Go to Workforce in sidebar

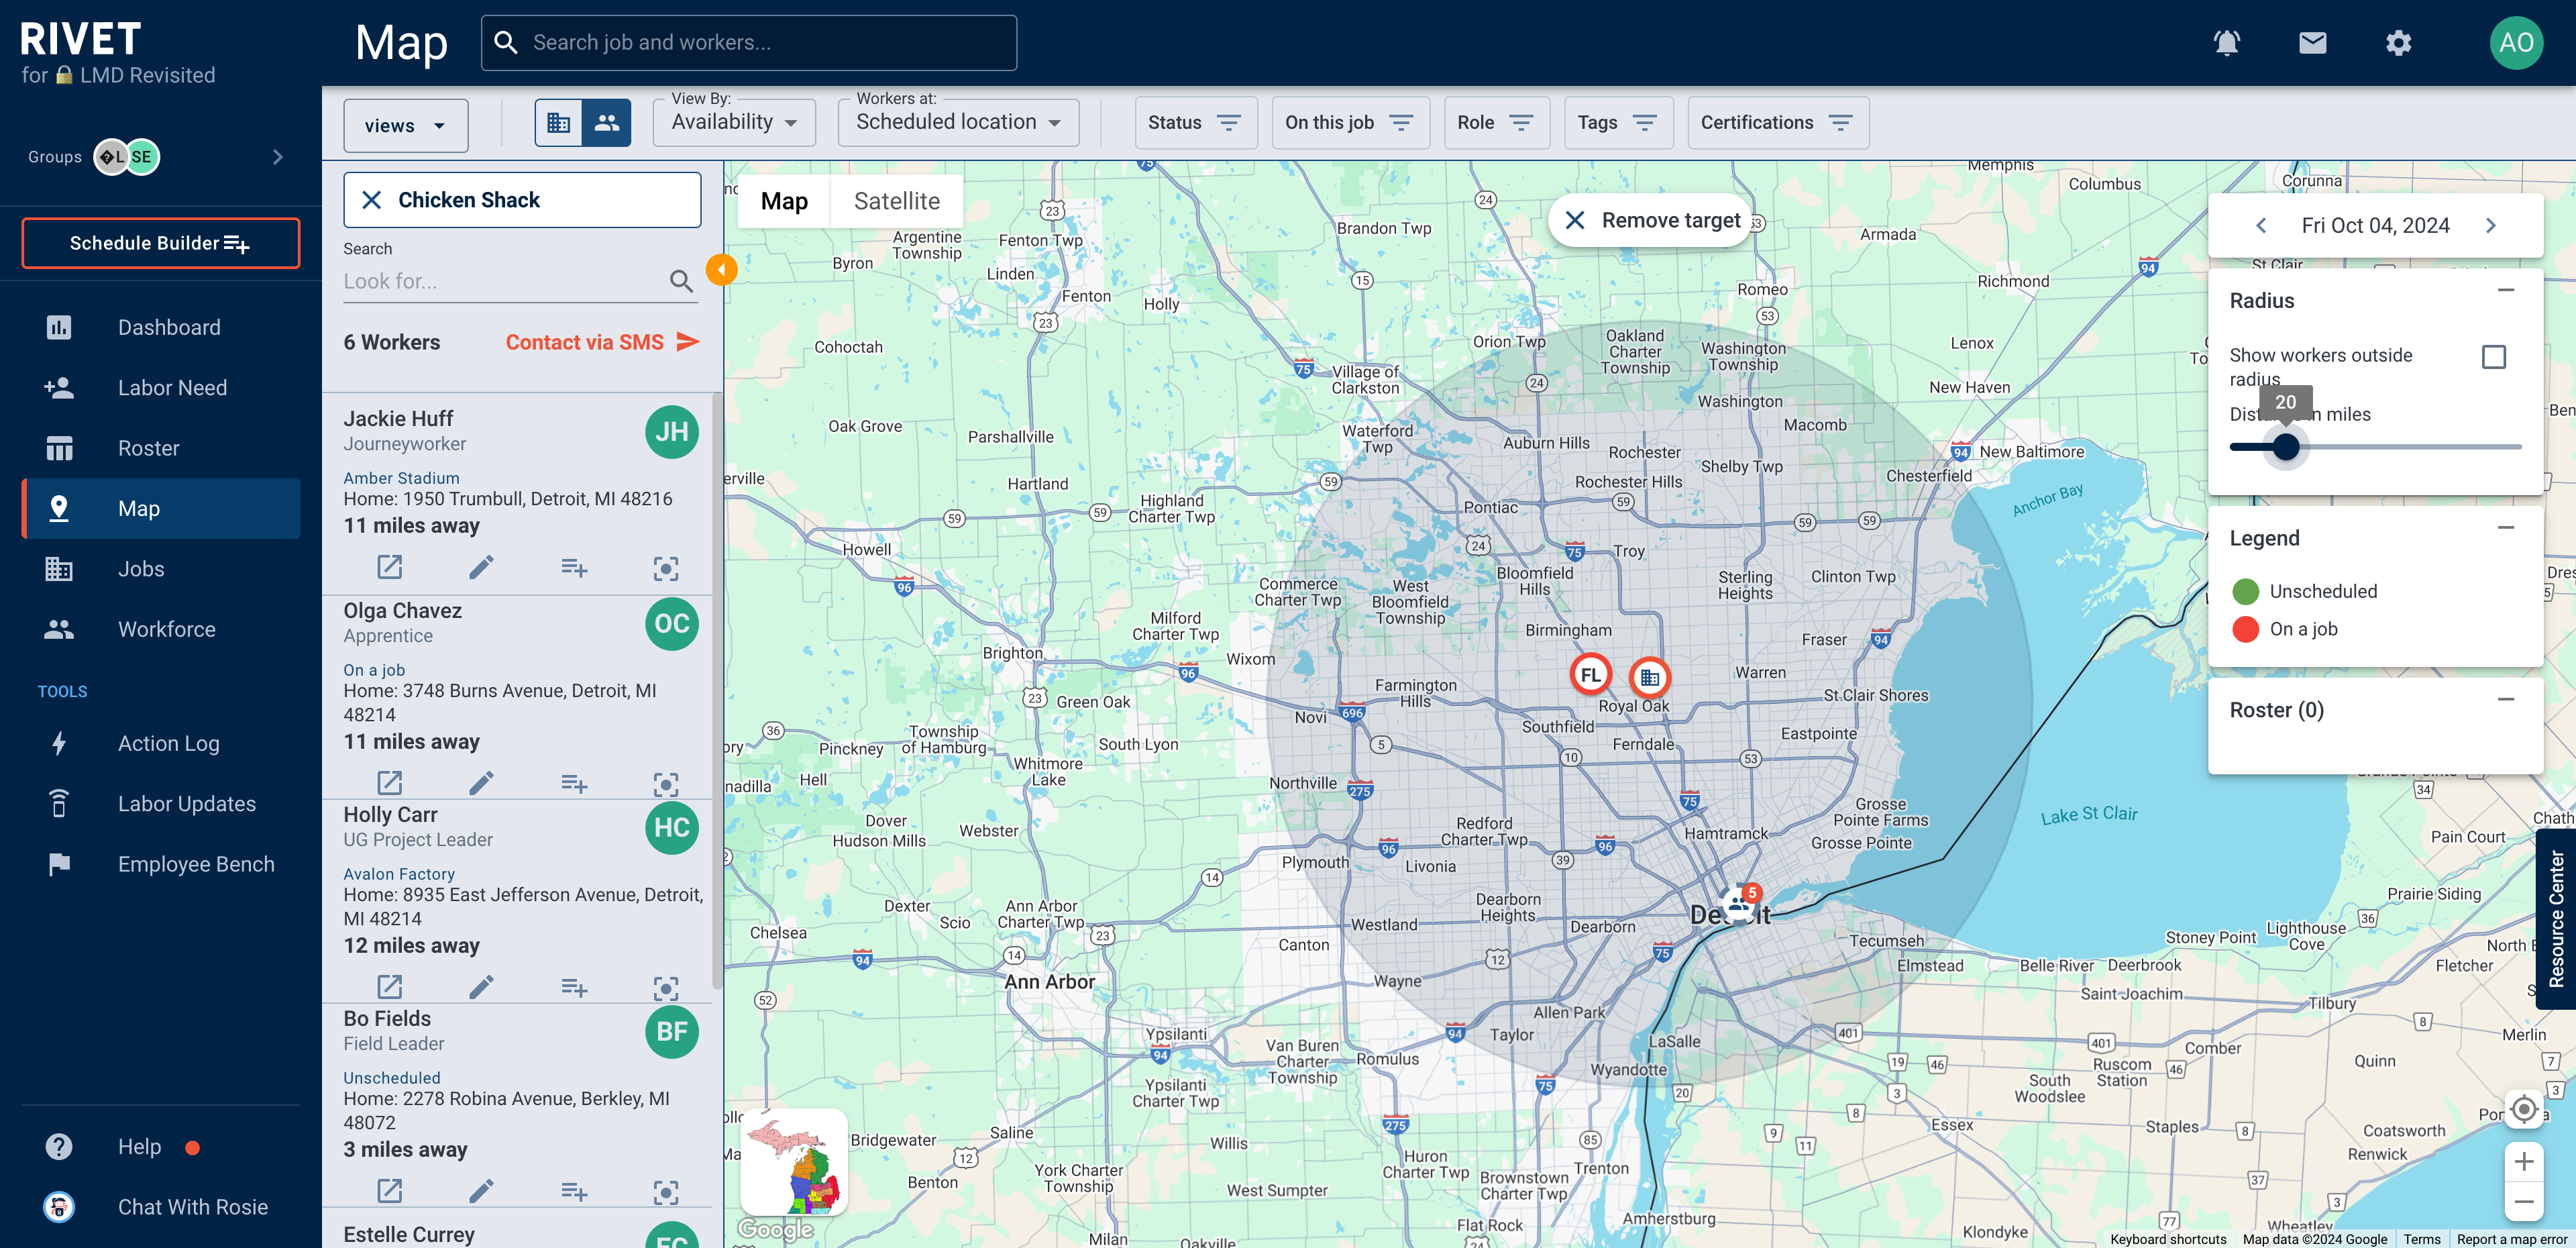click(161, 629)
